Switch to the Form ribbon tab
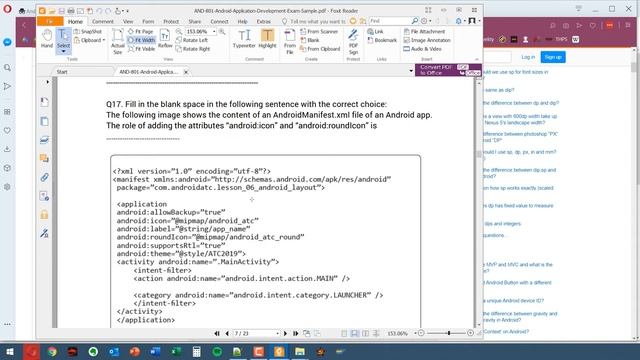 click(x=148, y=21)
